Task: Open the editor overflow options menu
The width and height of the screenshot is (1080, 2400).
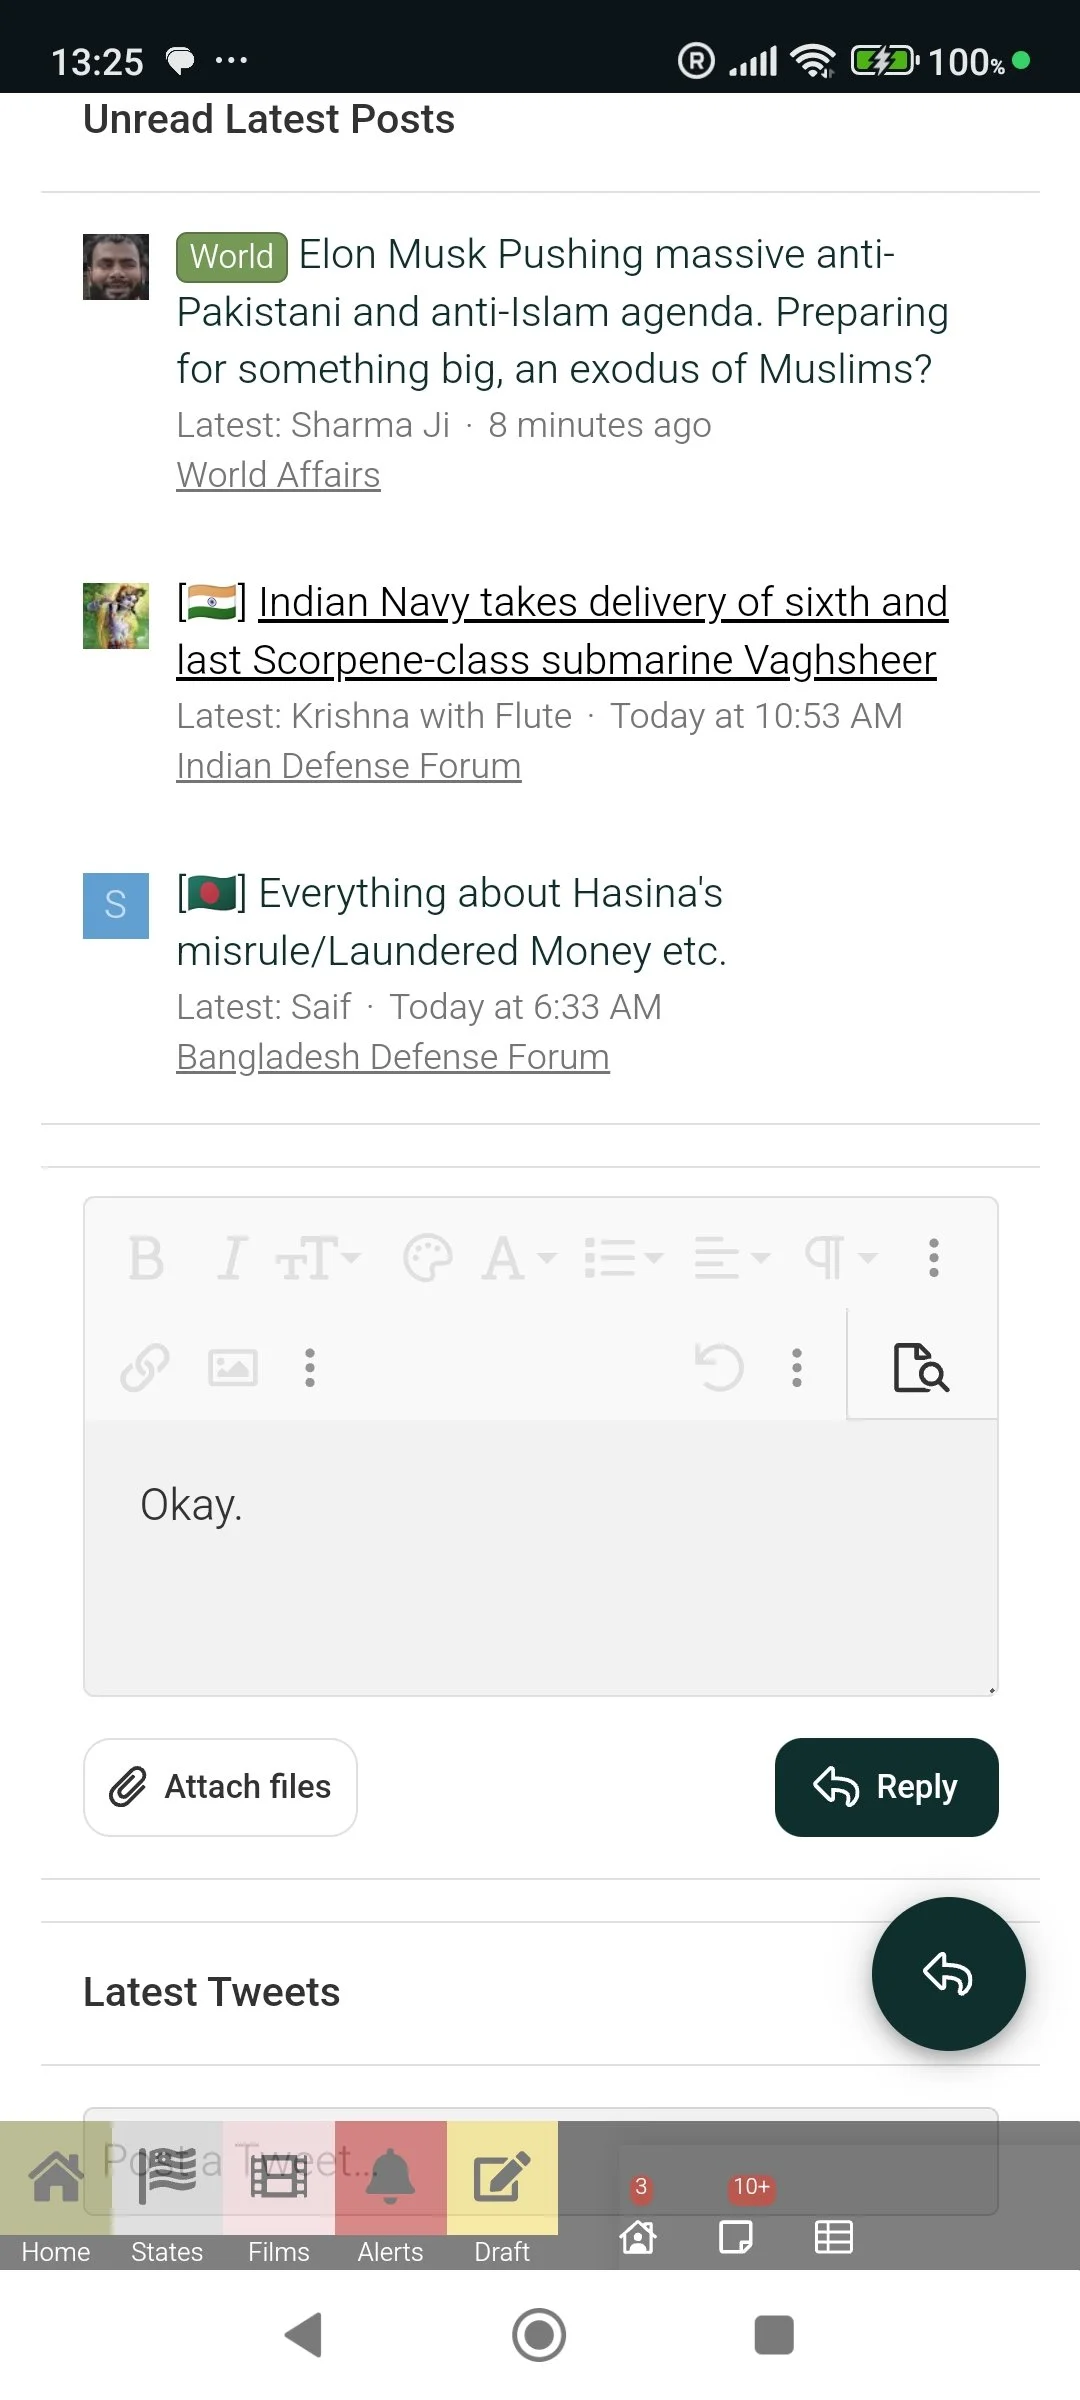Action: pyautogui.click(x=934, y=1259)
